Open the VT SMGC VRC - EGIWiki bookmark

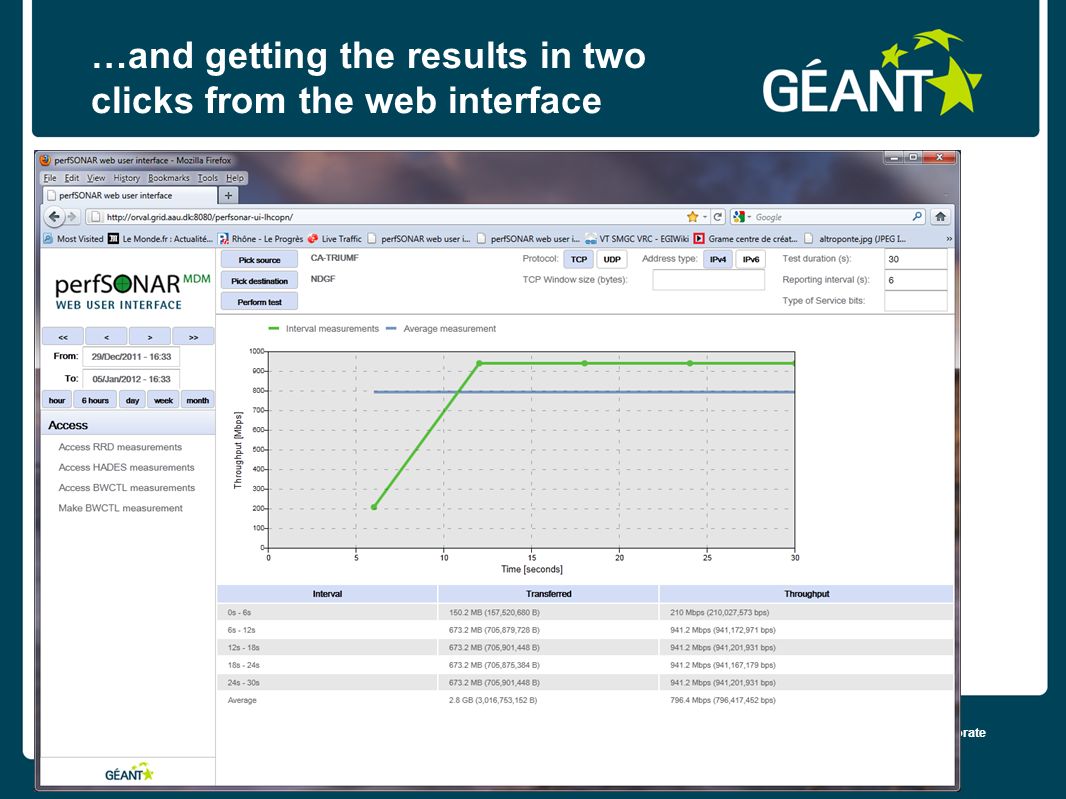coord(637,239)
